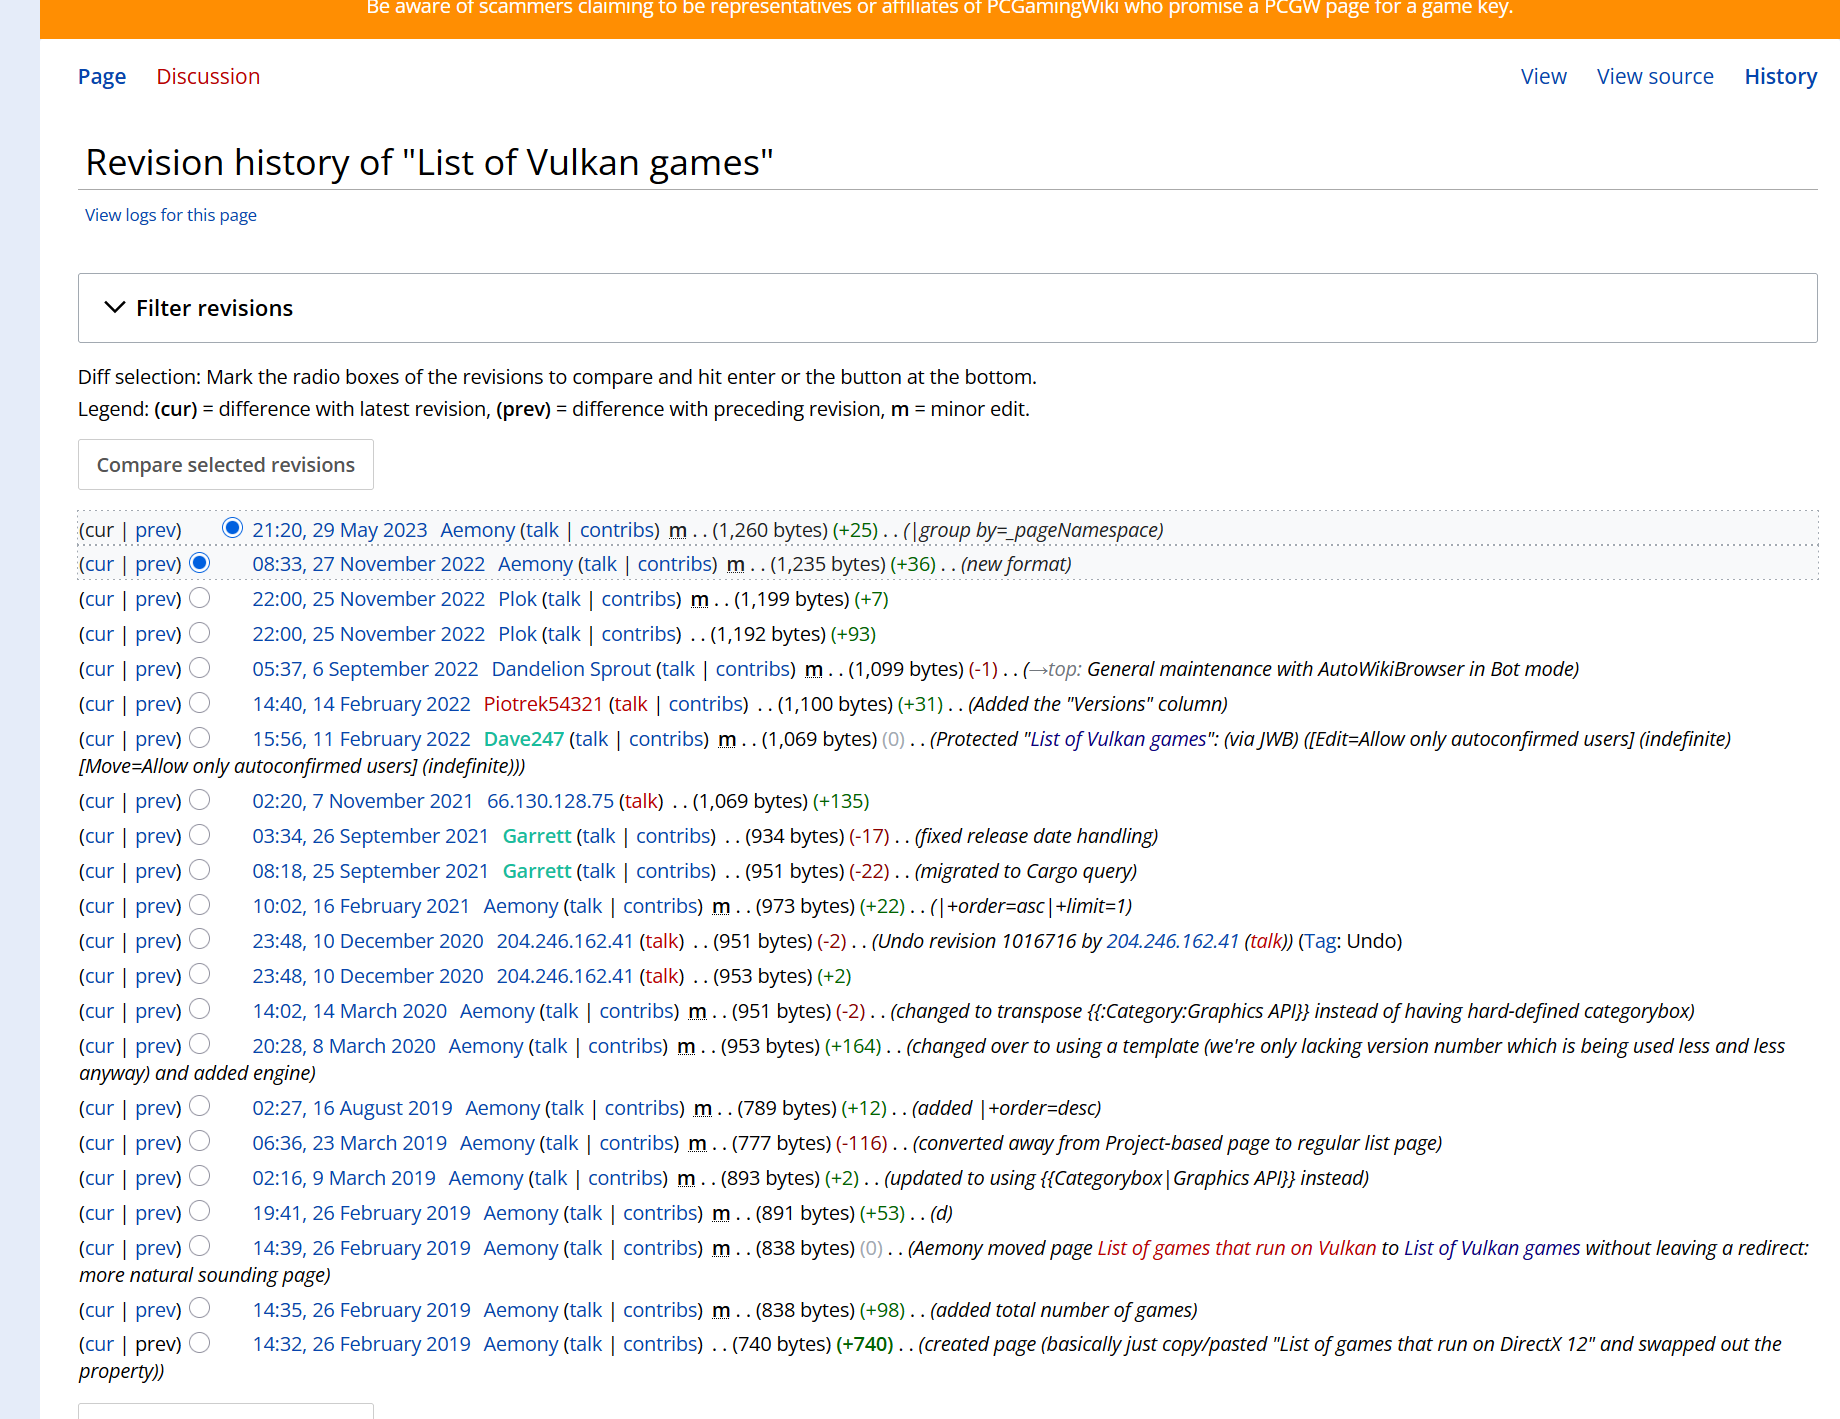Open Garrett's user page for 934 bytes revision
The height and width of the screenshot is (1419, 1840).
(537, 836)
